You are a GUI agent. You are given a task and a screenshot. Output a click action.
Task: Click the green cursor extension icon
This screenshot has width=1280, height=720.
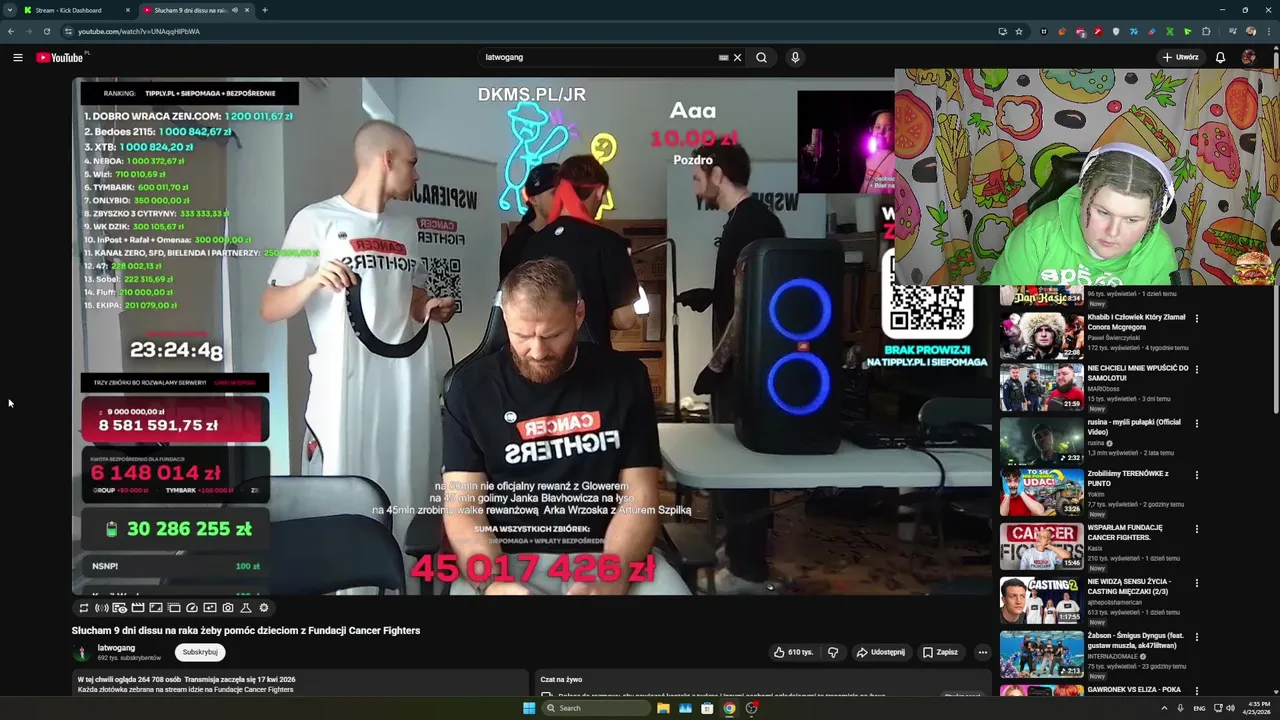pyautogui.click(x=1188, y=31)
